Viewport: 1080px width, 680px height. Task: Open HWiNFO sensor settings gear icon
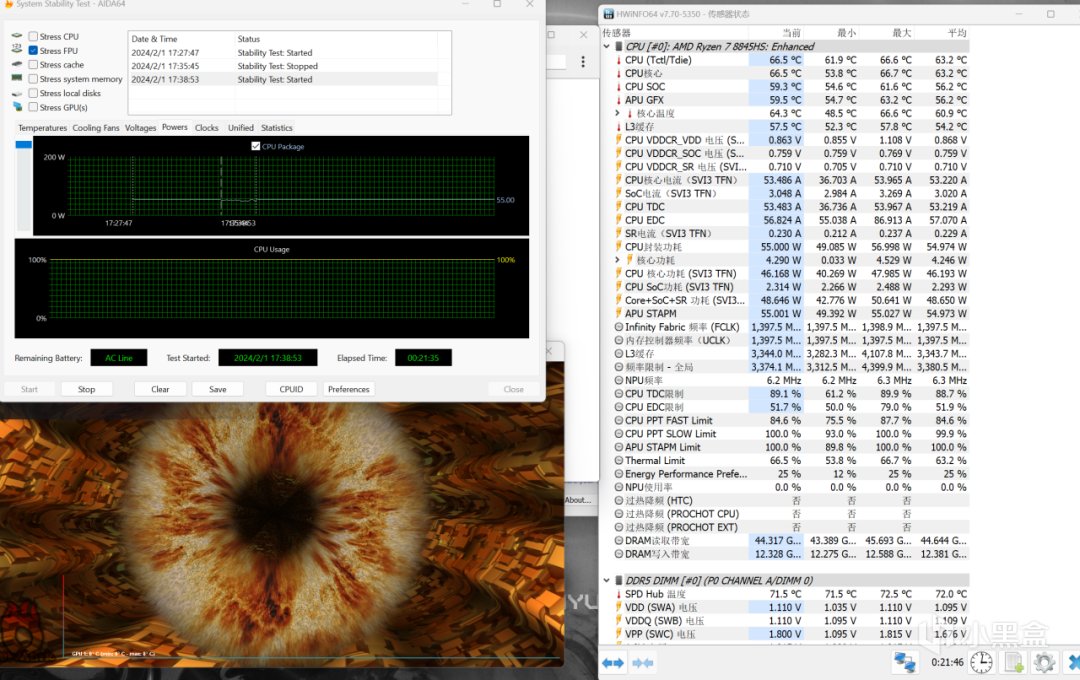point(1044,662)
